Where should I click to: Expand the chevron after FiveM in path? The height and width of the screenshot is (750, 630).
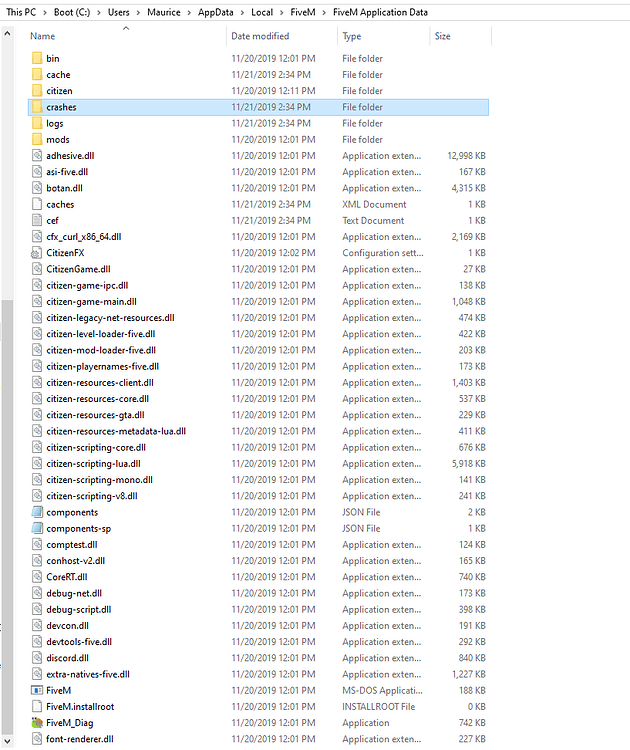(x=324, y=12)
